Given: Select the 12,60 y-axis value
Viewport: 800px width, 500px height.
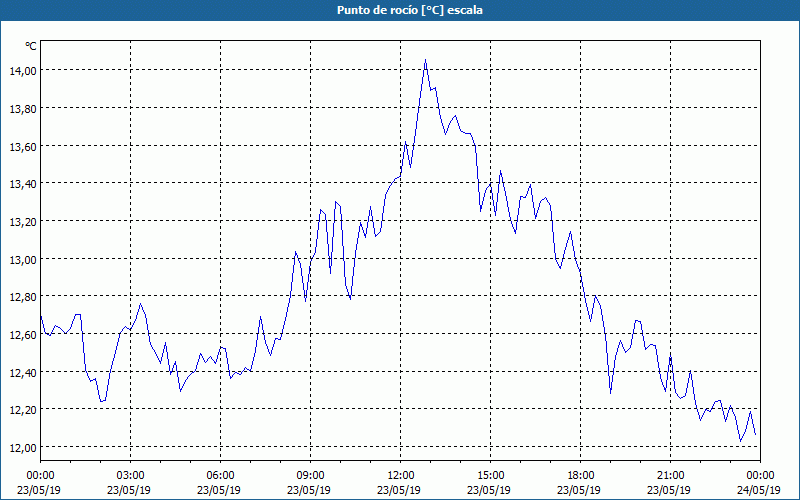Looking at the screenshot, I should click(x=23, y=335).
